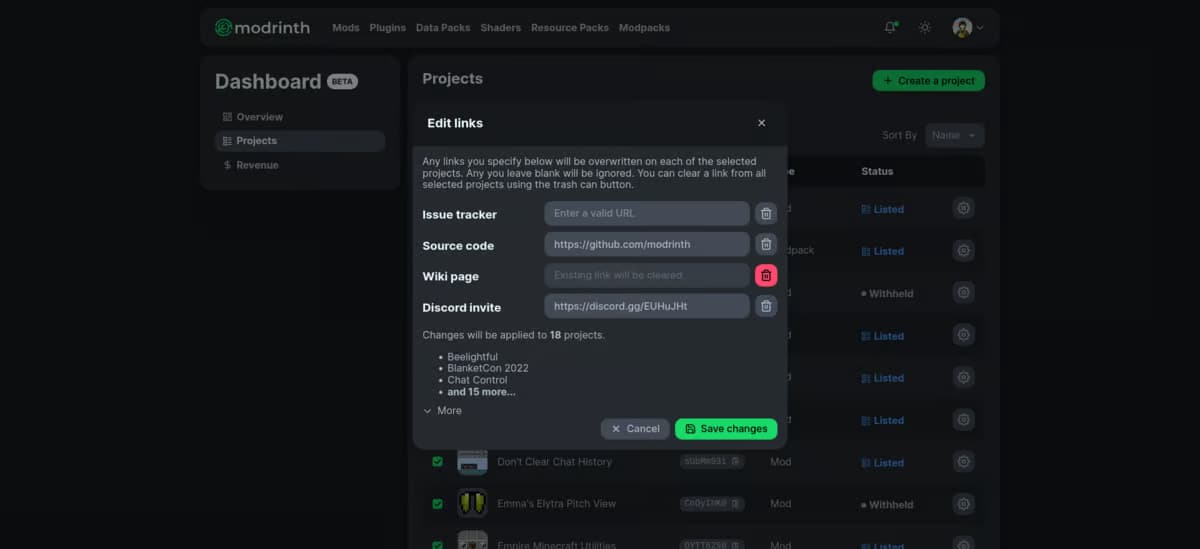The image size is (1200, 549).
Task: Uncheck Emma's Elytra Pitch View checkbox
Action: [437, 504]
